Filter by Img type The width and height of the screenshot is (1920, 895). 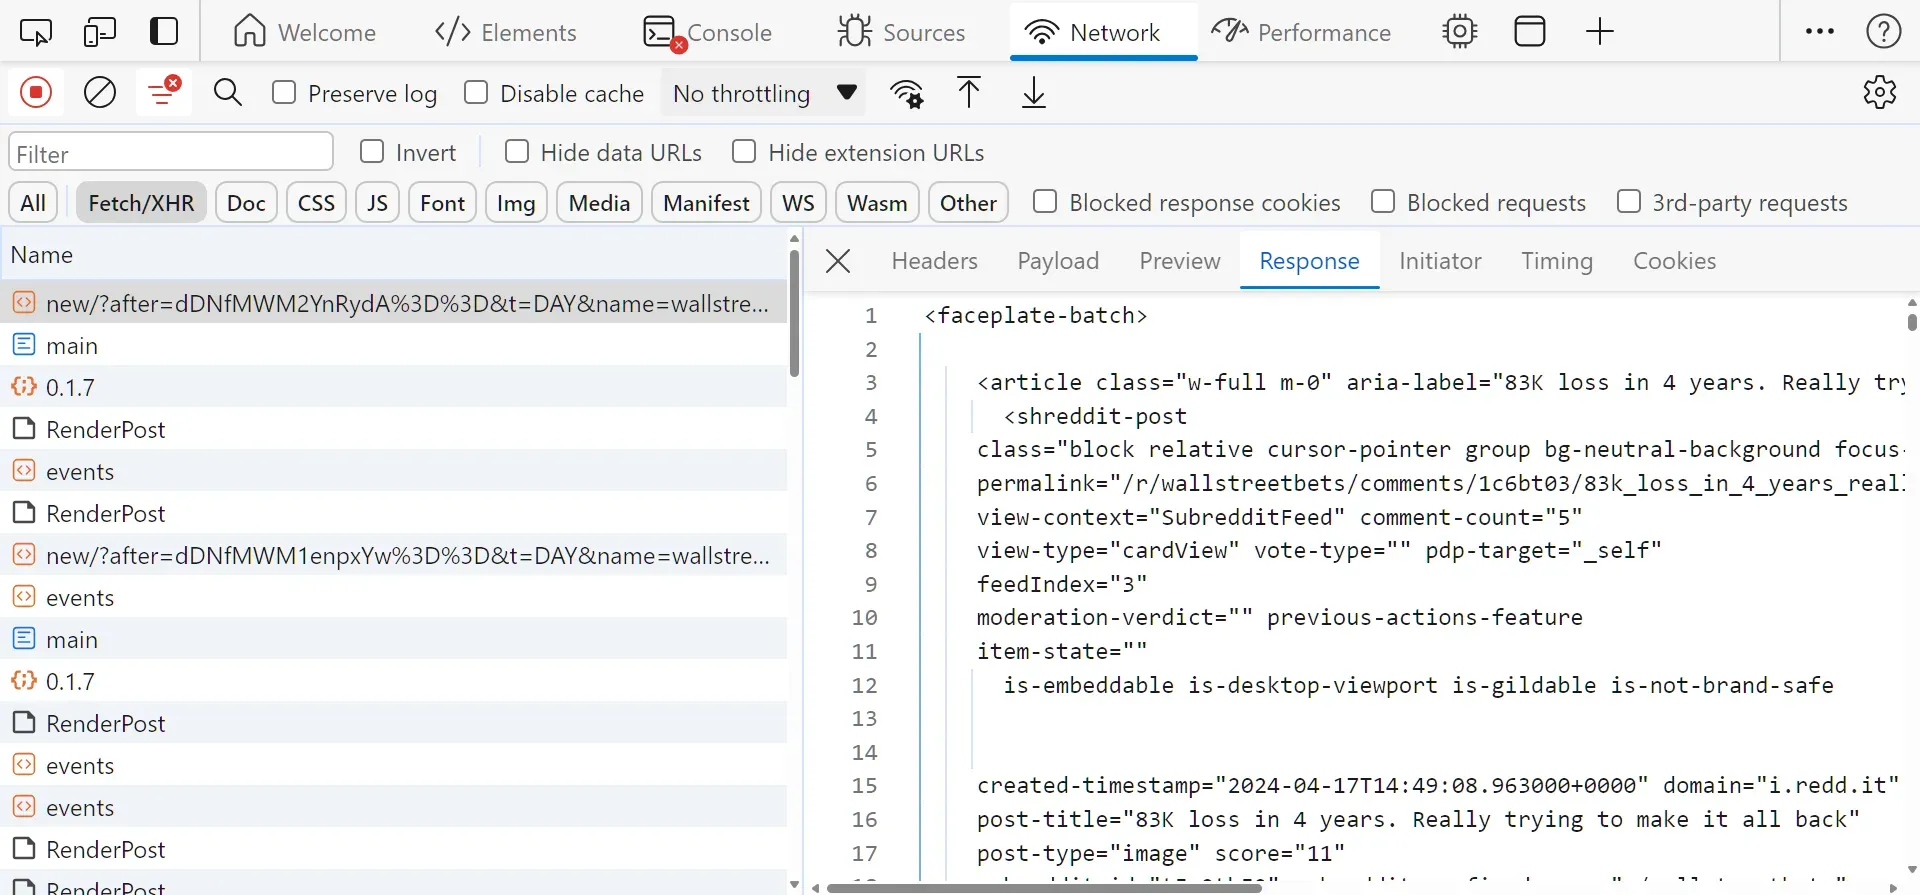[516, 203]
